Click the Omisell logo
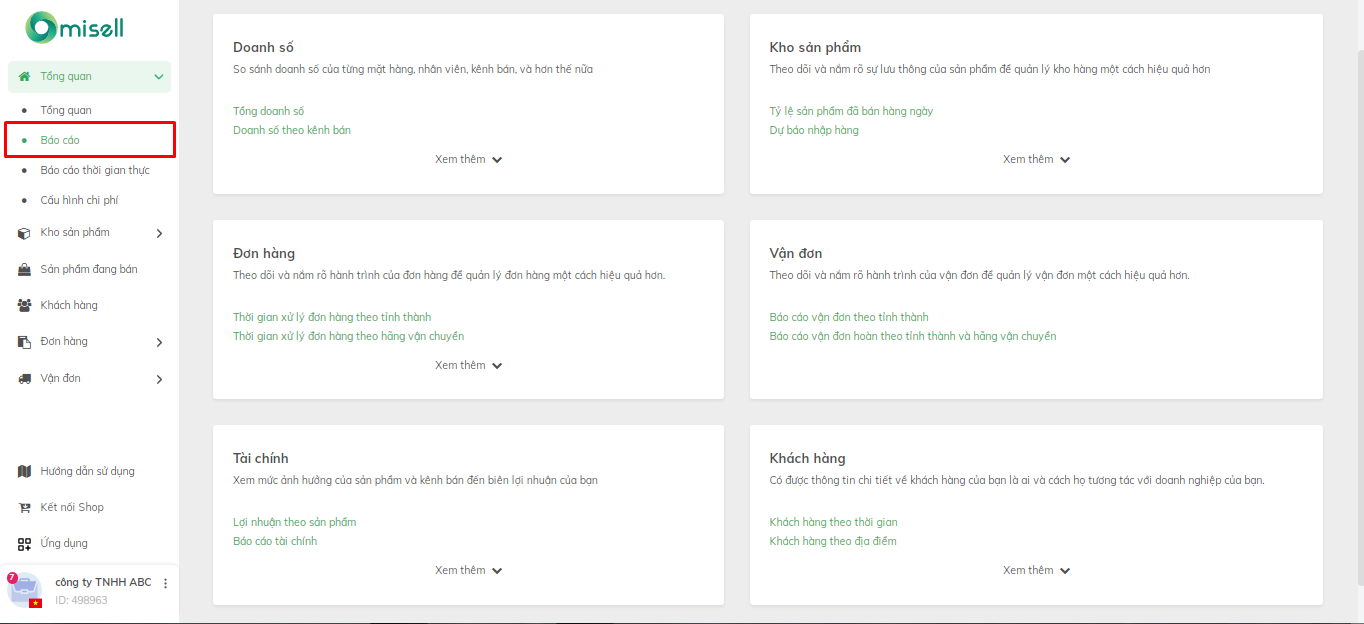This screenshot has height=624, width=1364. click(x=75, y=28)
